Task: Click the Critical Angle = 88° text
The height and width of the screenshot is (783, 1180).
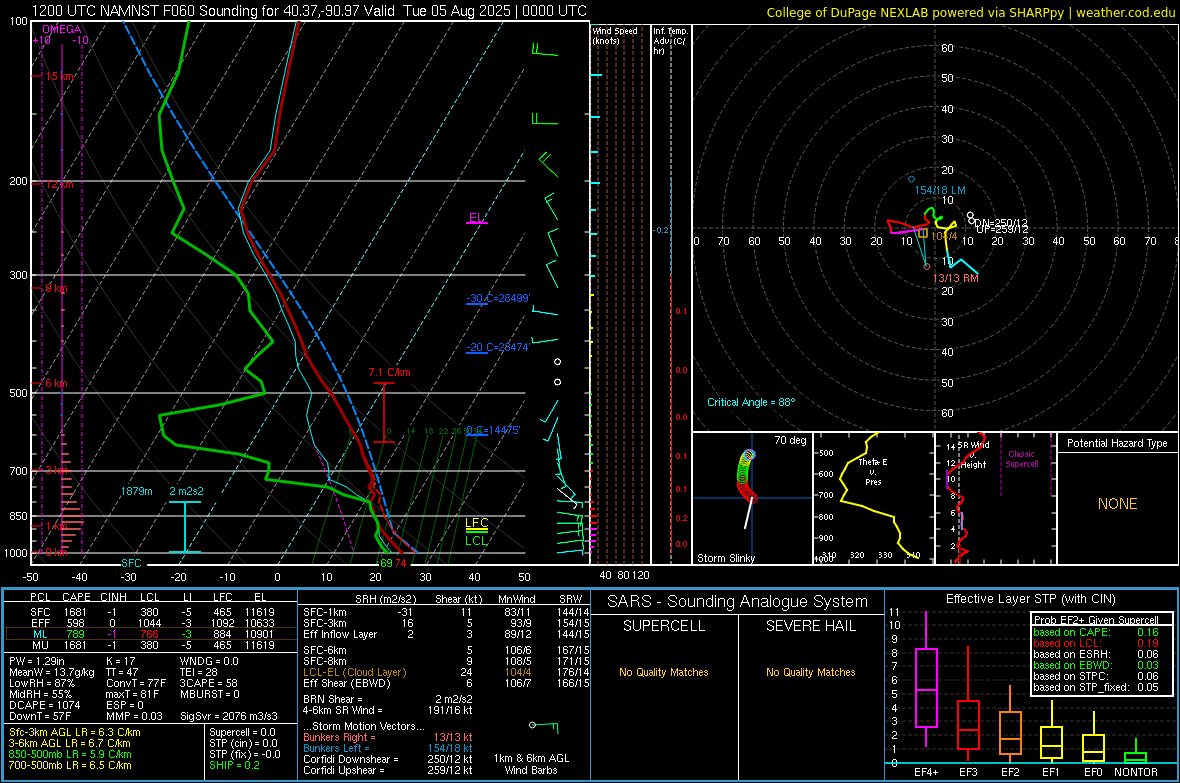Action: 751,402
